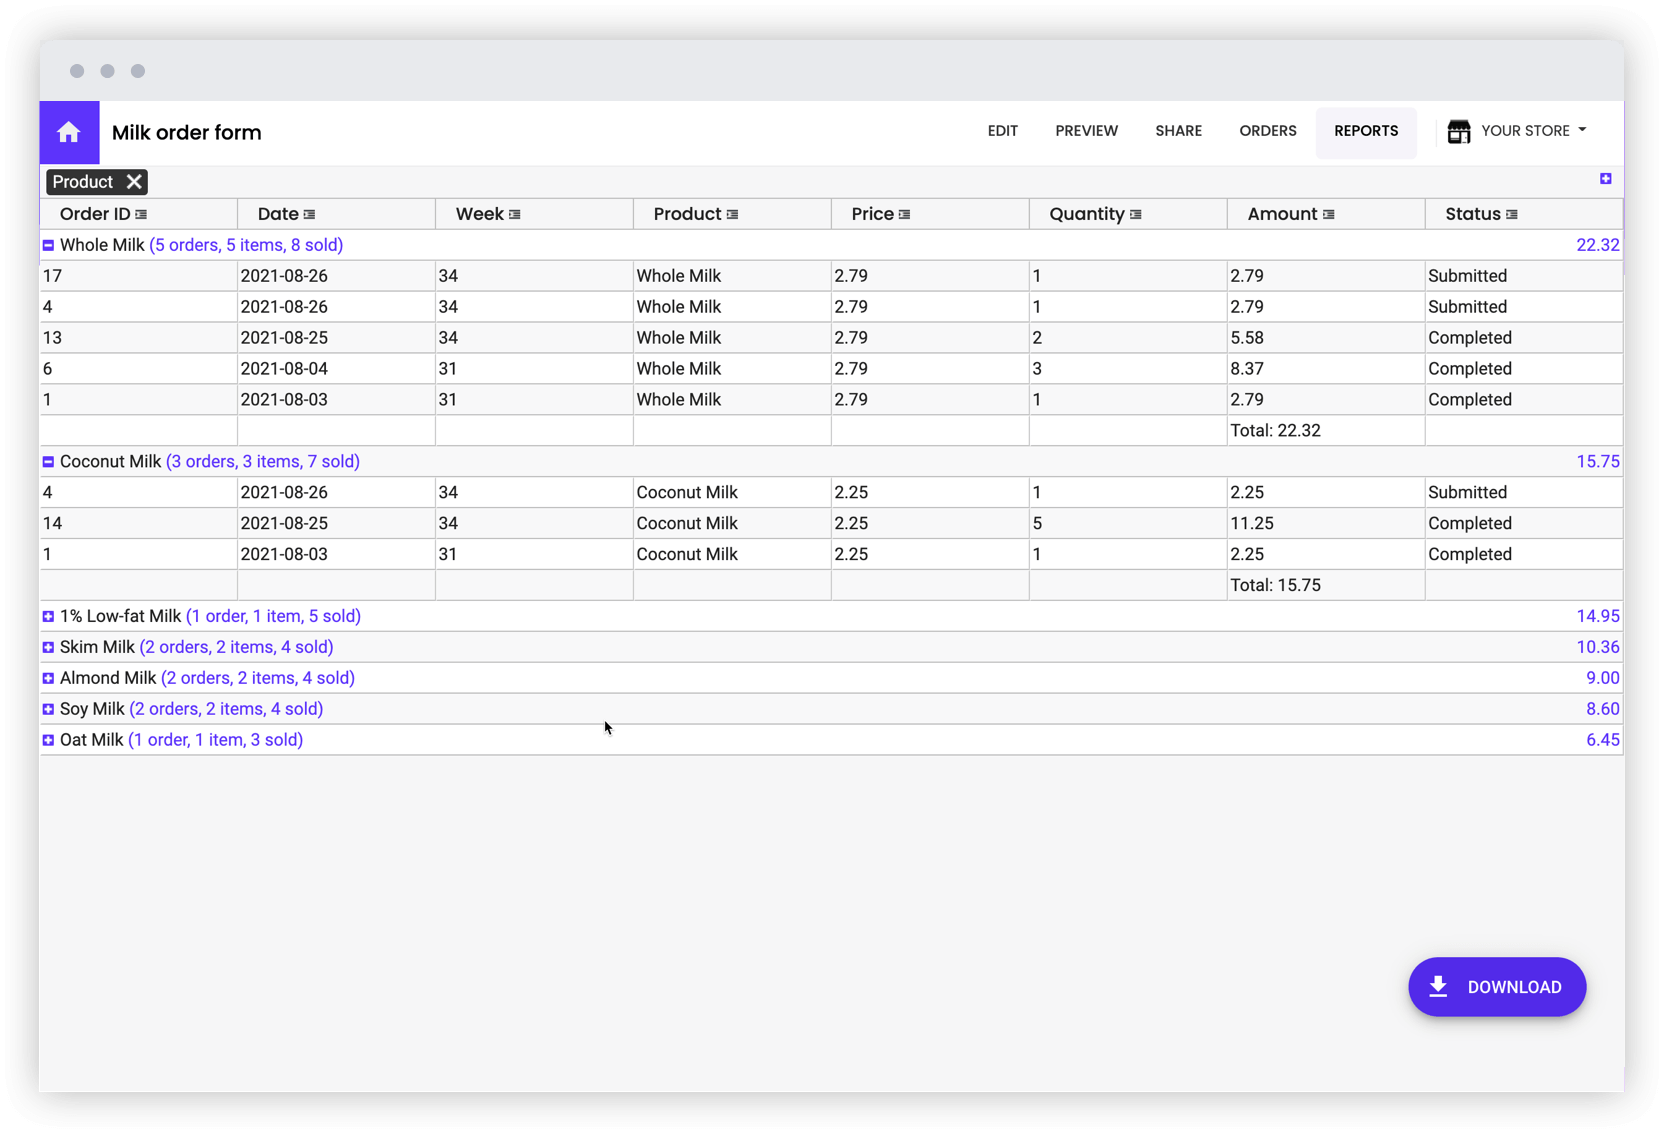Click the home icon next to Milk order form

pos(69,132)
